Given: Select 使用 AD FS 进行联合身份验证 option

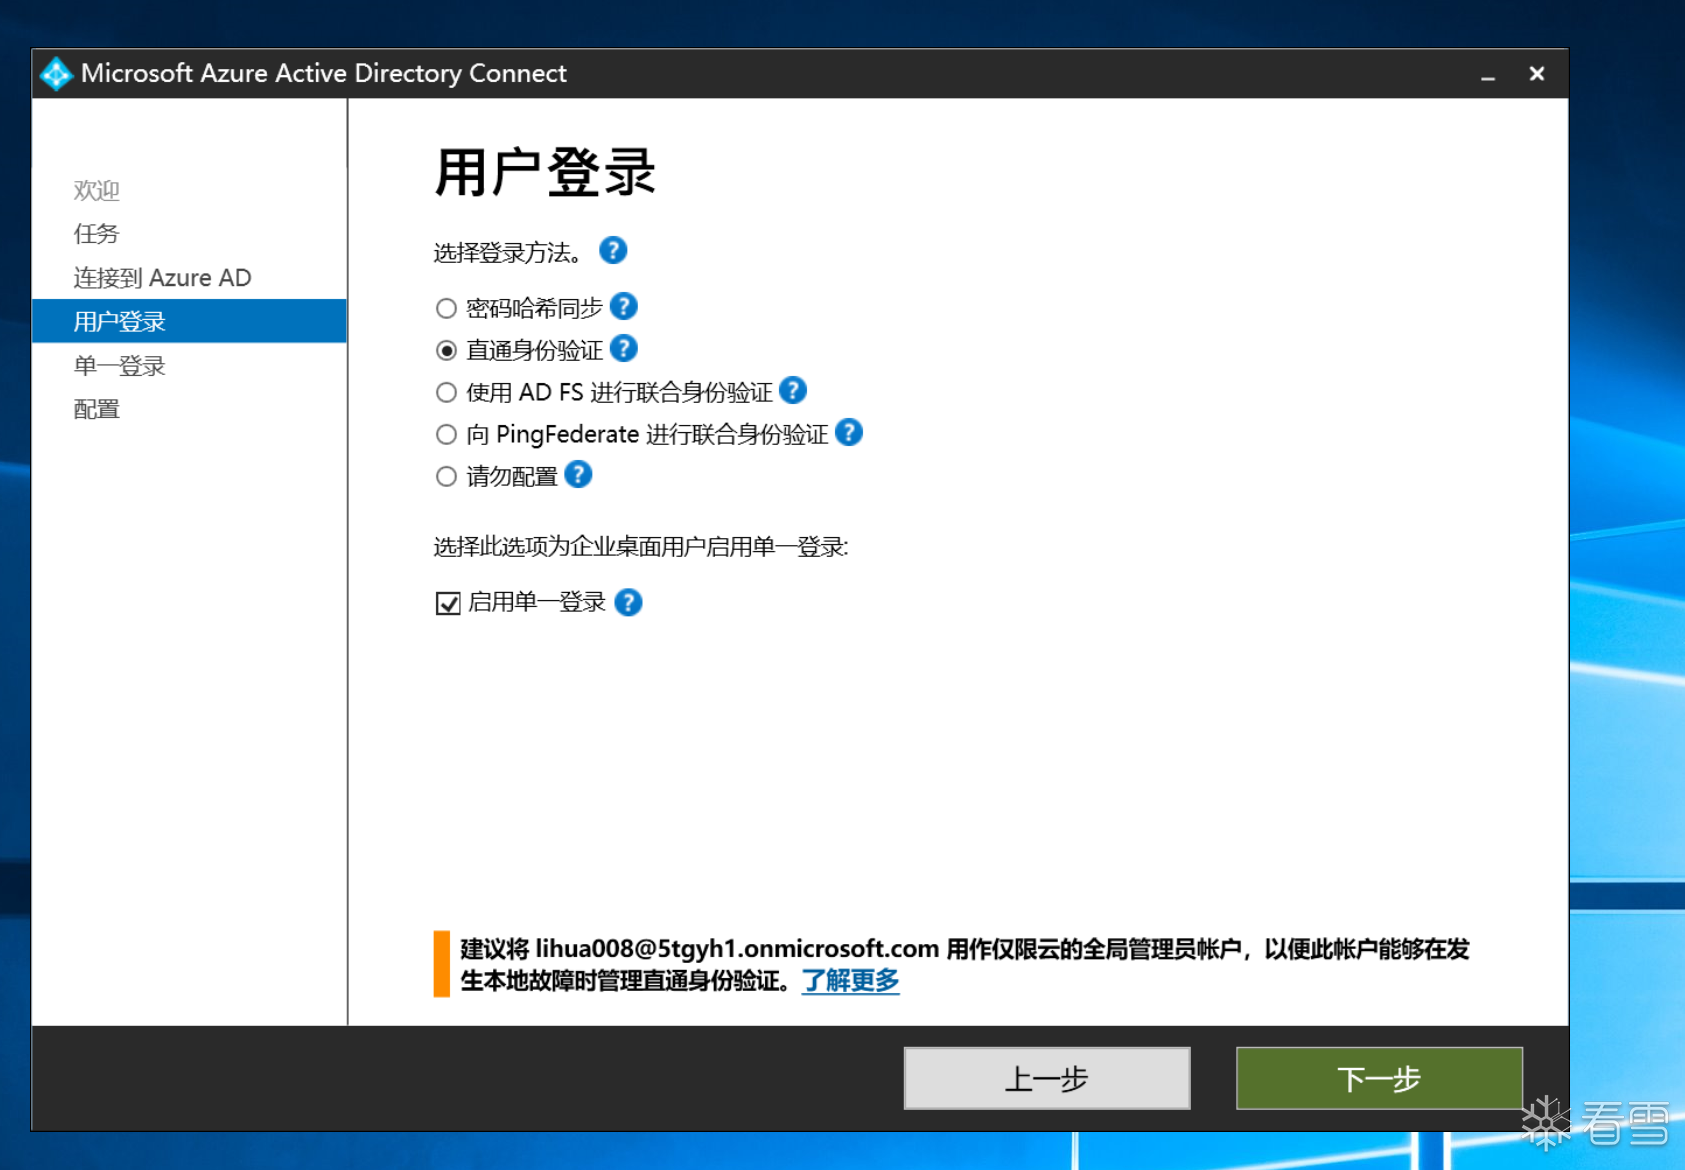Looking at the screenshot, I should coord(446,392).
